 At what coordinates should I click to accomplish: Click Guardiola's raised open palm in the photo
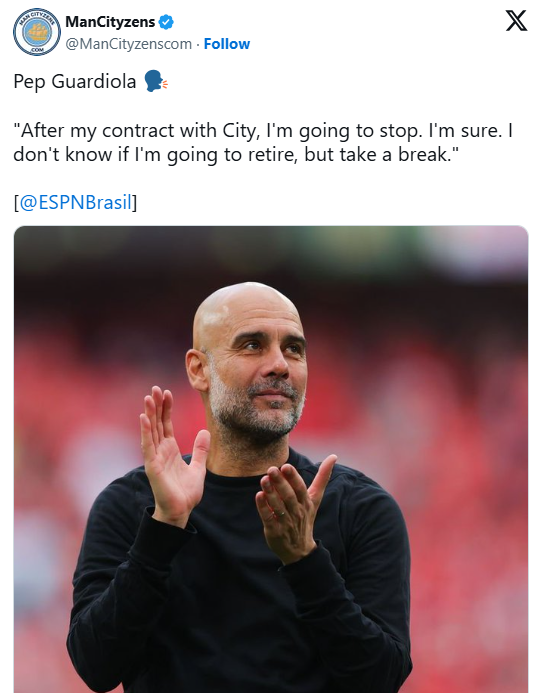point(172,460)
